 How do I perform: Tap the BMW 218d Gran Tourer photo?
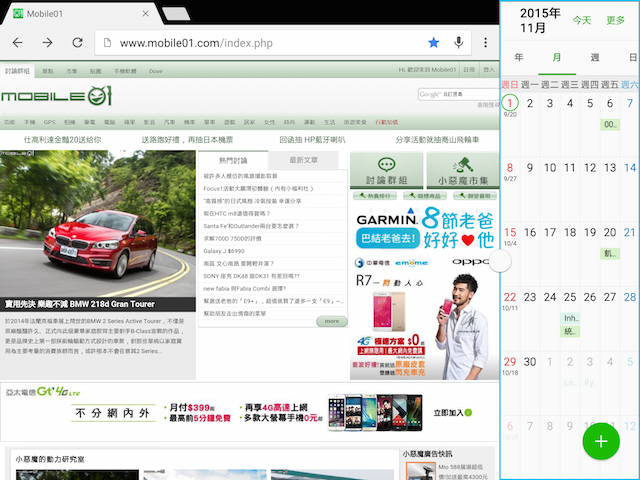98,223
